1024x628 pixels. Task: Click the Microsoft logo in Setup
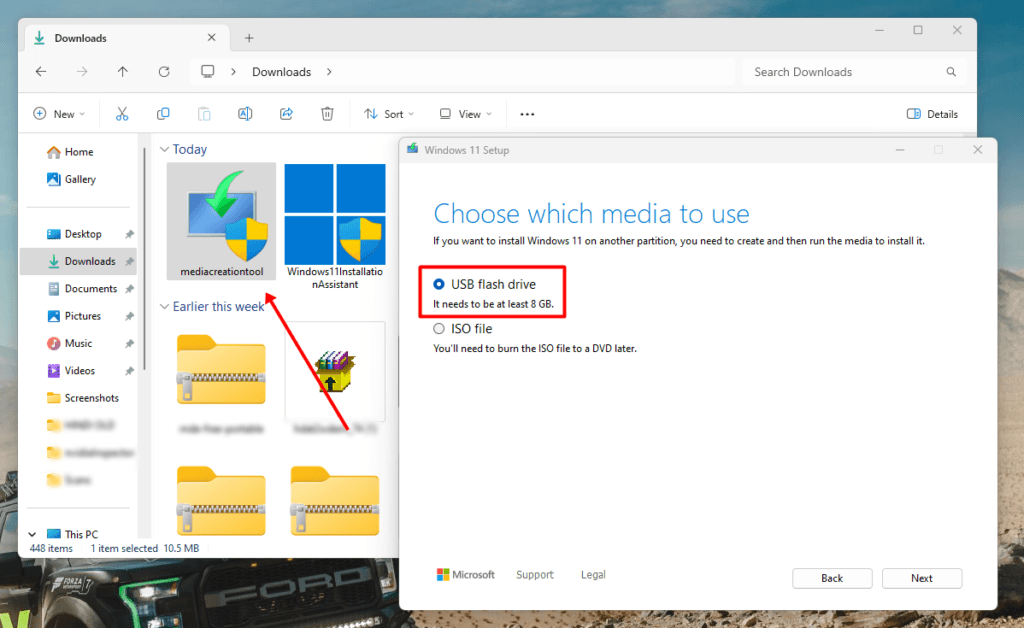coord(466,574)
